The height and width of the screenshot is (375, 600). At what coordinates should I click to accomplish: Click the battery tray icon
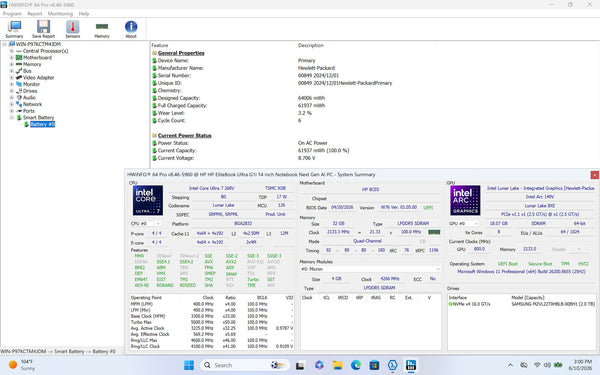coord(558,365)
